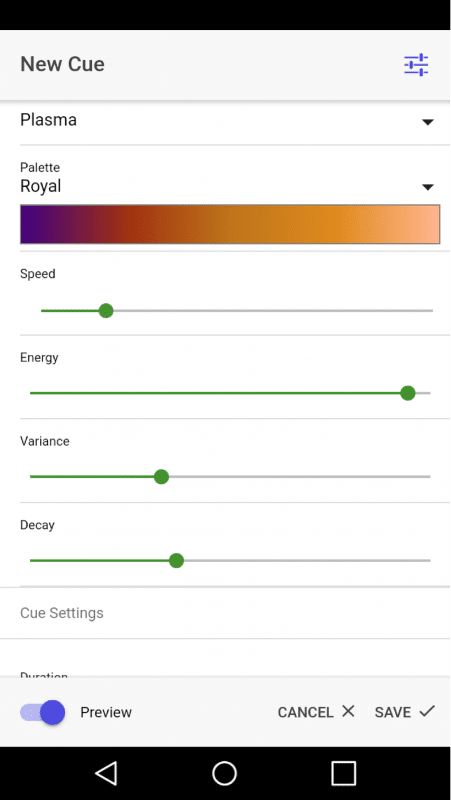Select the Plasma effect name field

(x=227, y=121)
